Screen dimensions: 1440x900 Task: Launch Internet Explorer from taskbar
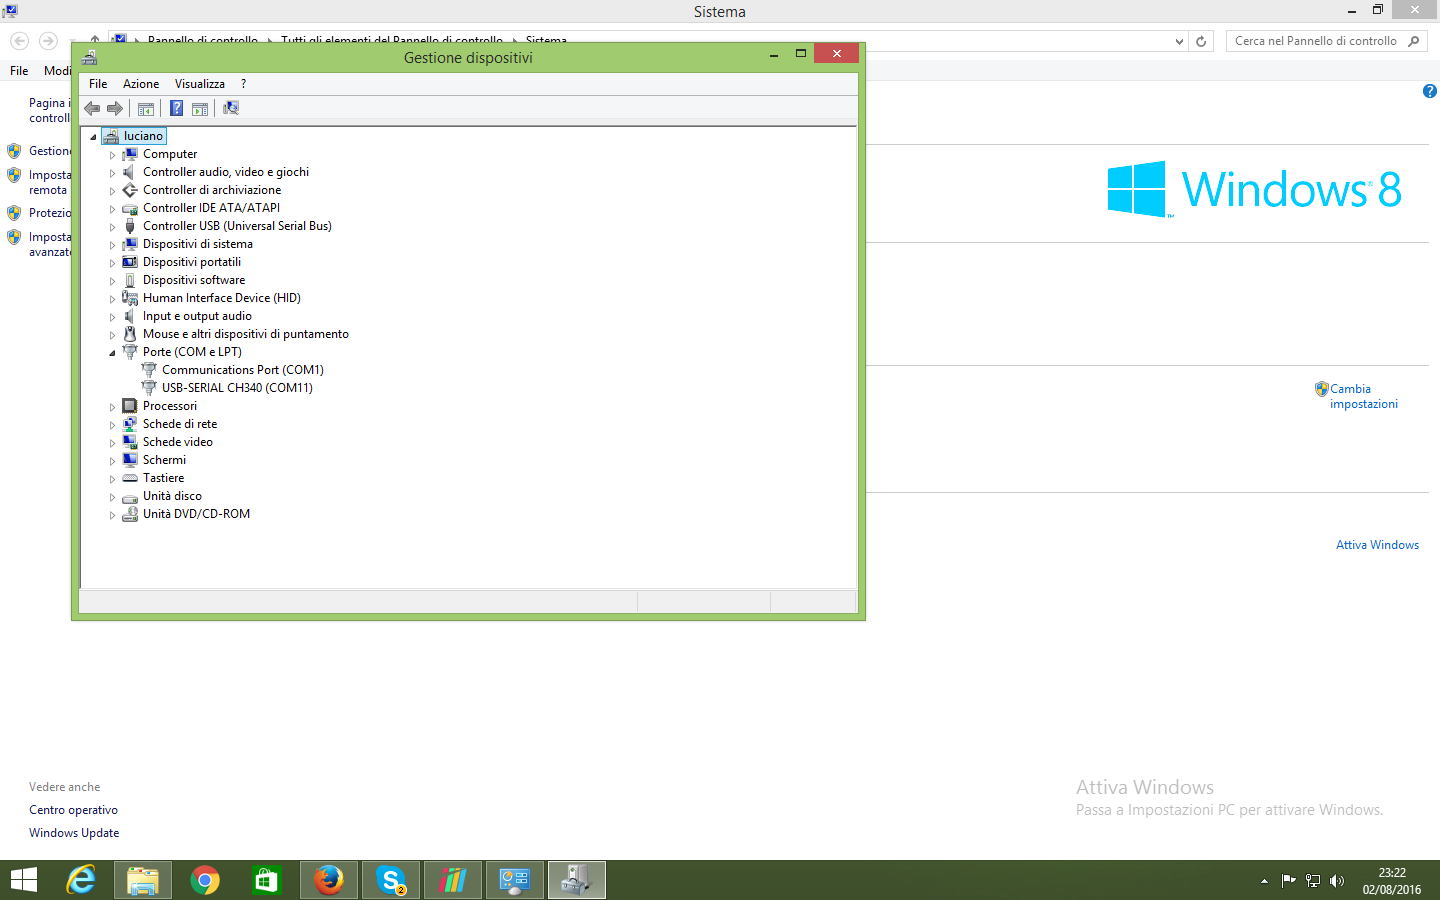coord(81,880)
